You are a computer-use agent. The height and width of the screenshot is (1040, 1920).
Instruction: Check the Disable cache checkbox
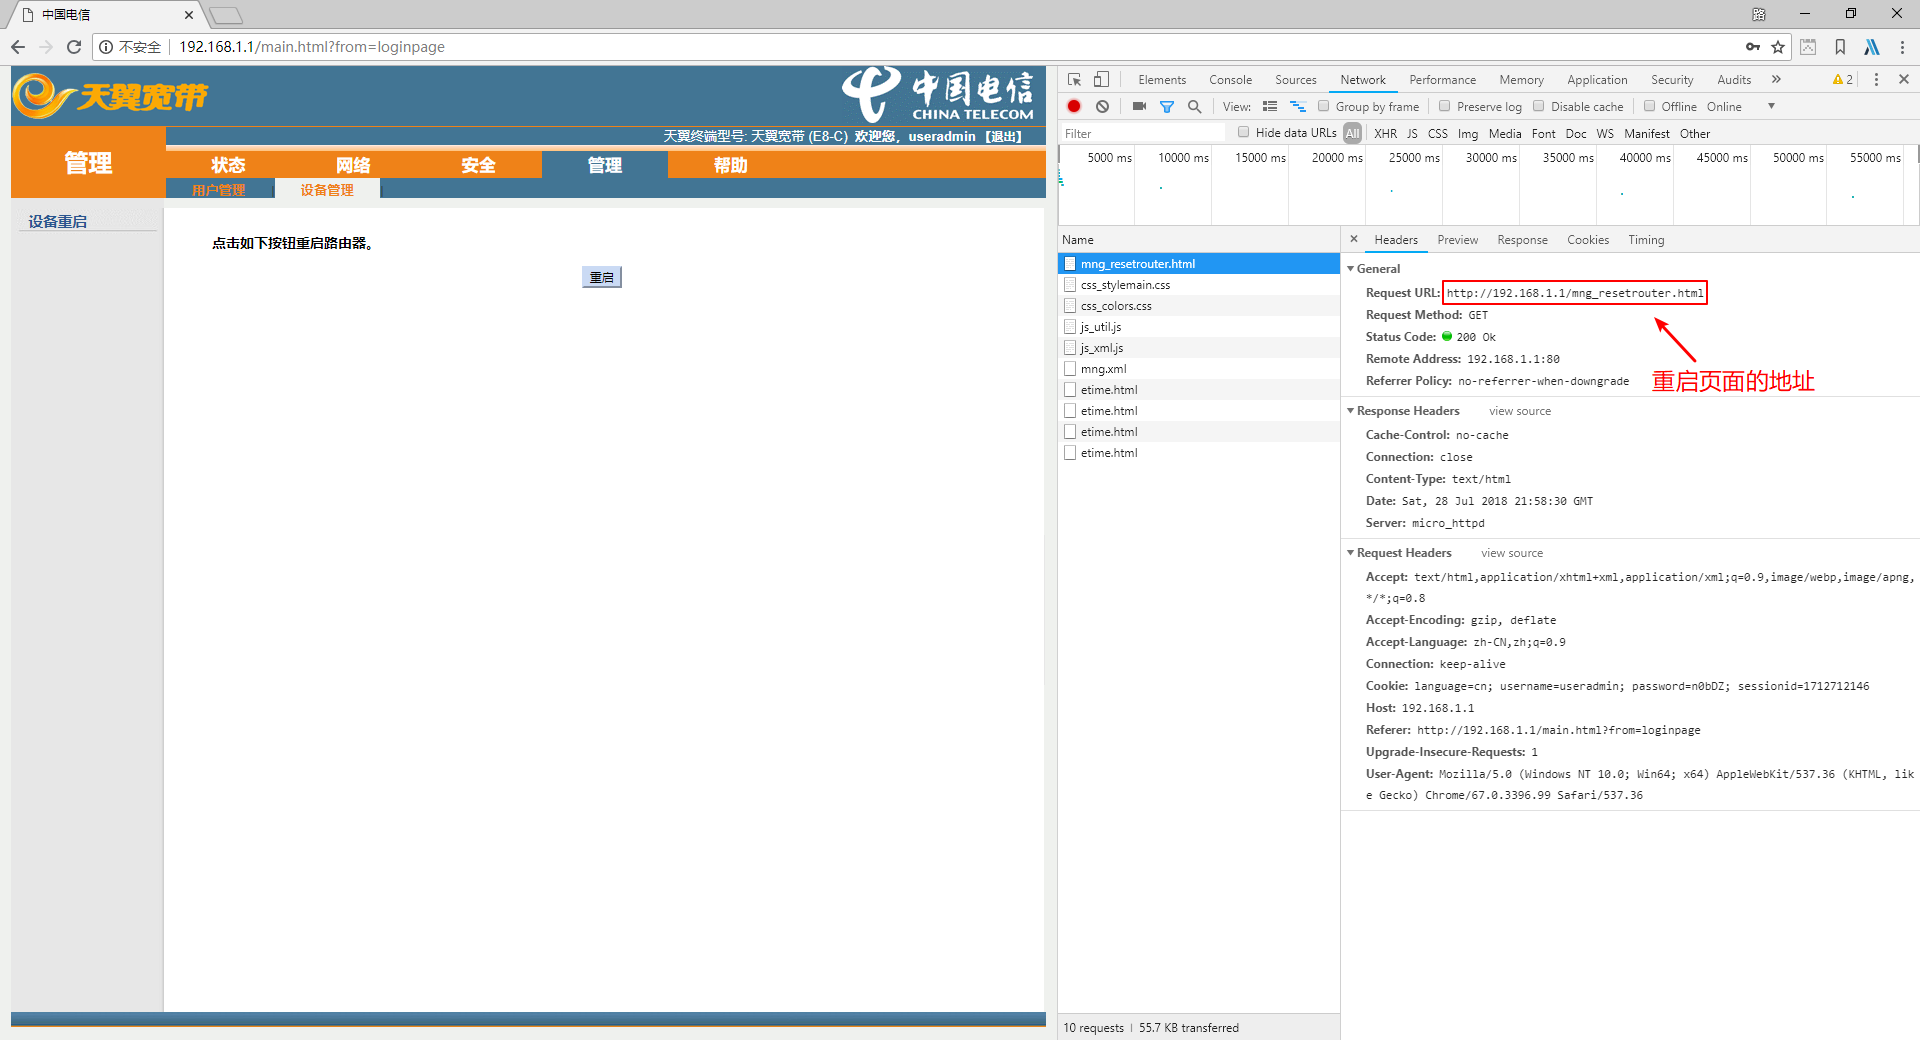coord(1539,106)
